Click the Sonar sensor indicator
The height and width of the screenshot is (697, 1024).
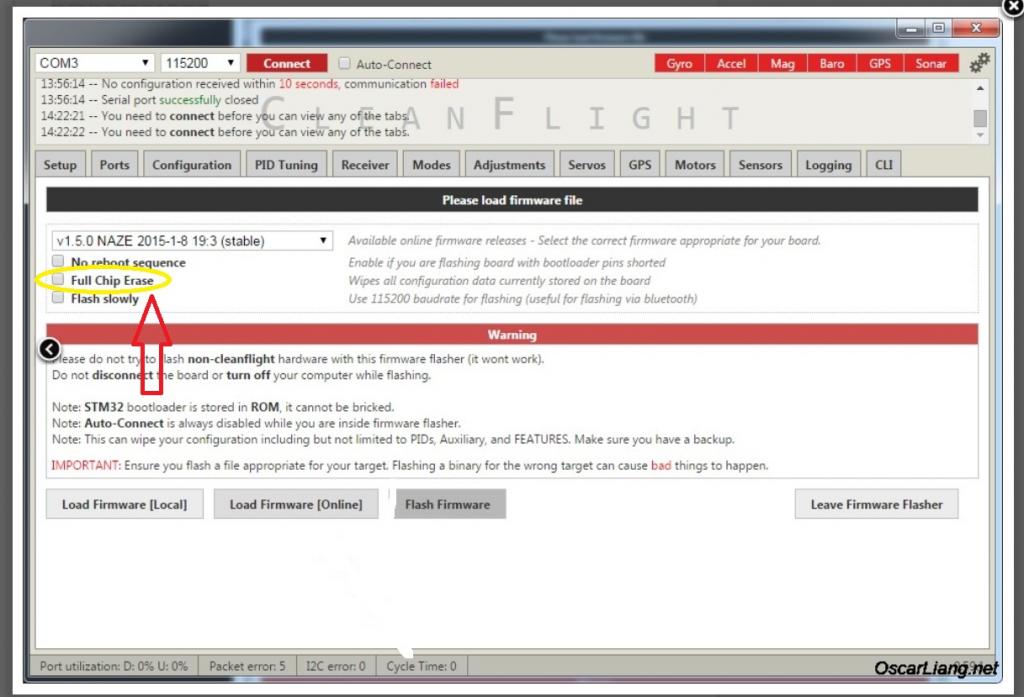[x=930, y=64]
